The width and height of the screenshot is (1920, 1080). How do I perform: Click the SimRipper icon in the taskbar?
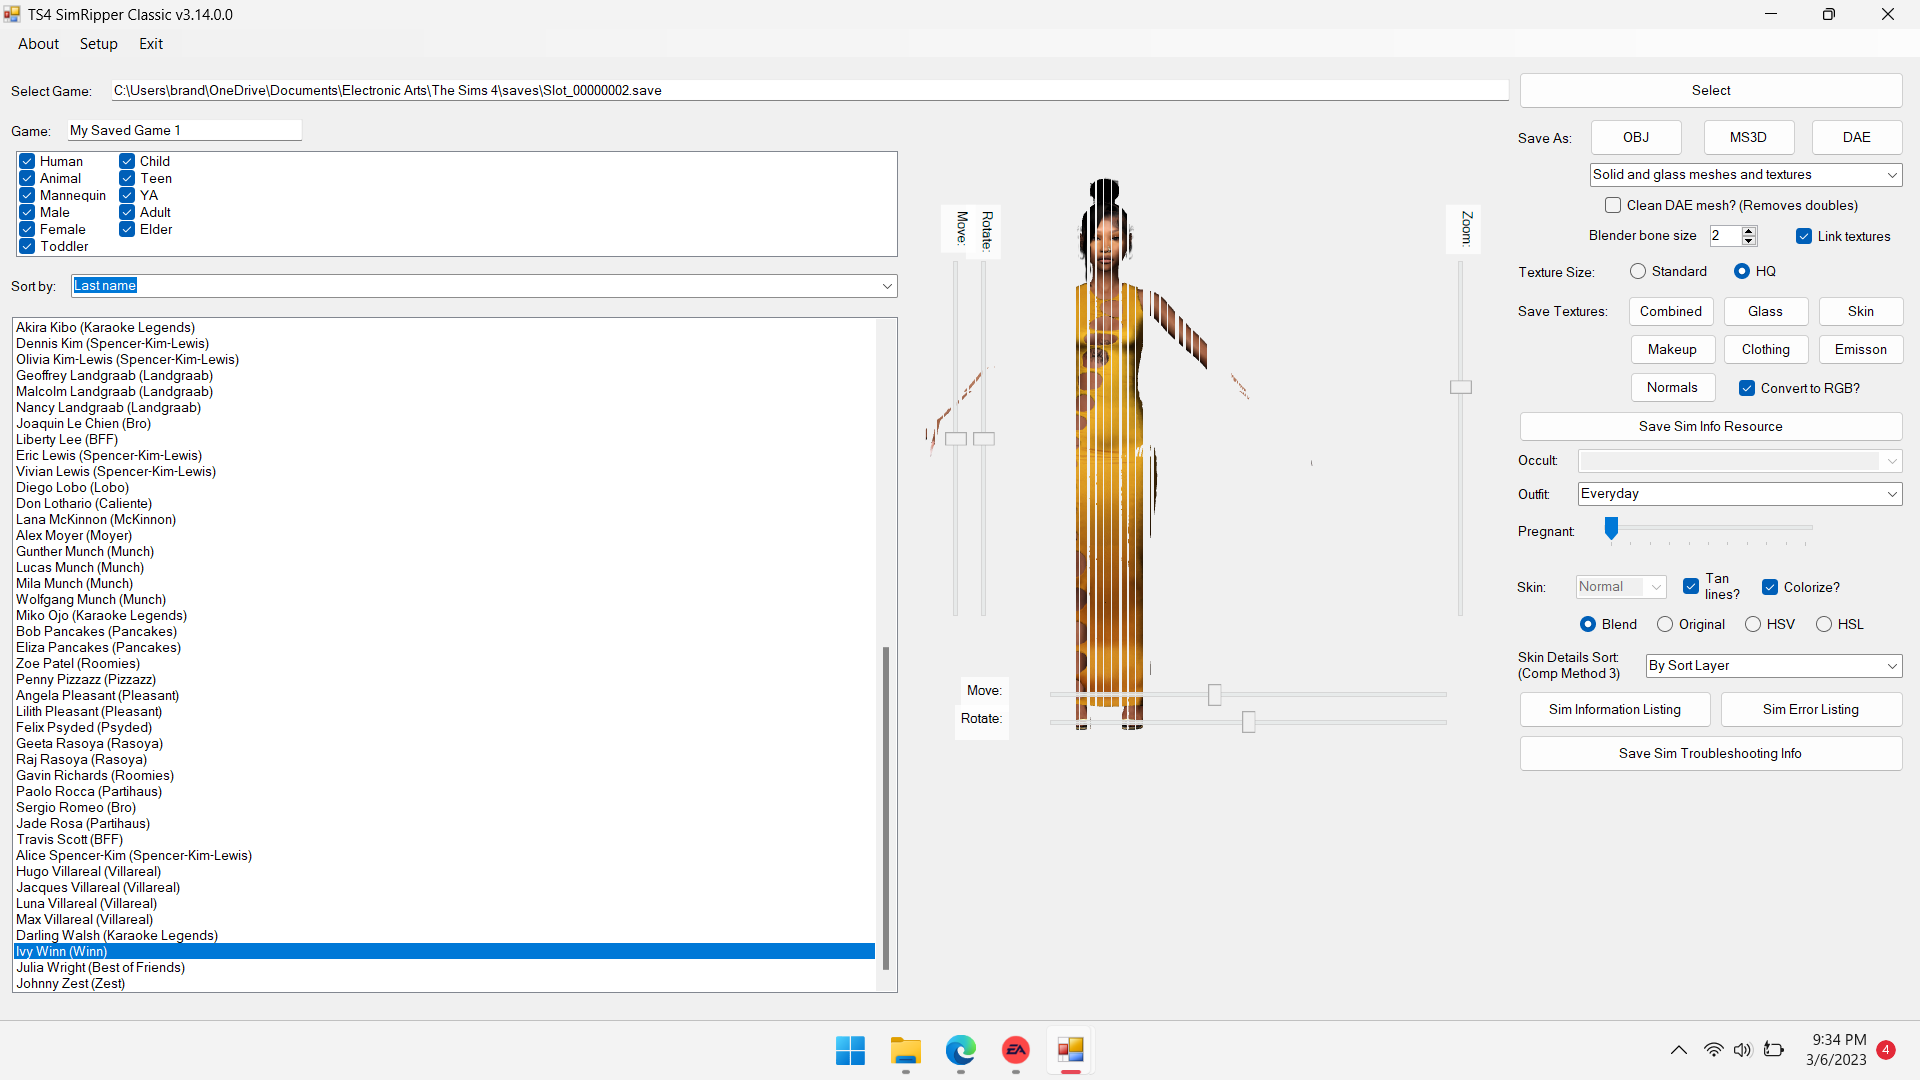click(1070, 1051)
